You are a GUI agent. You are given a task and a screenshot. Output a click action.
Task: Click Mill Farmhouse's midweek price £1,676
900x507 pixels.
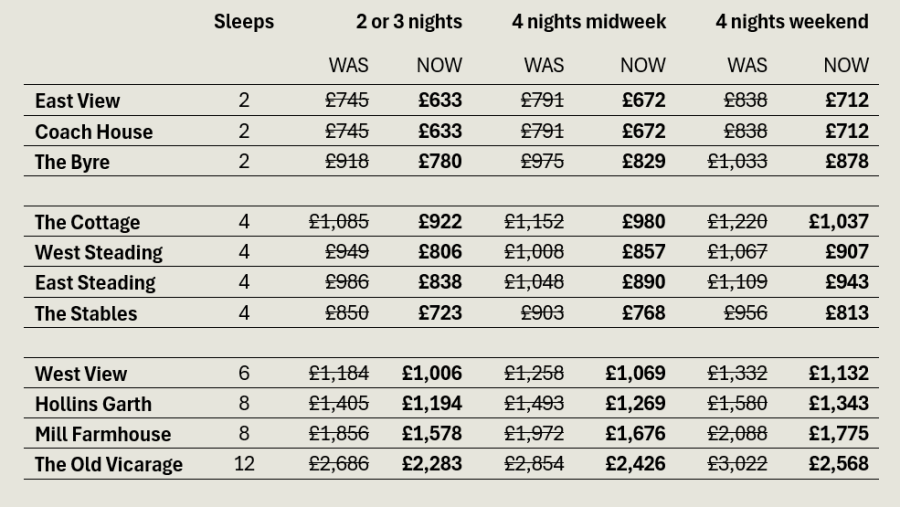click(635, 434)
